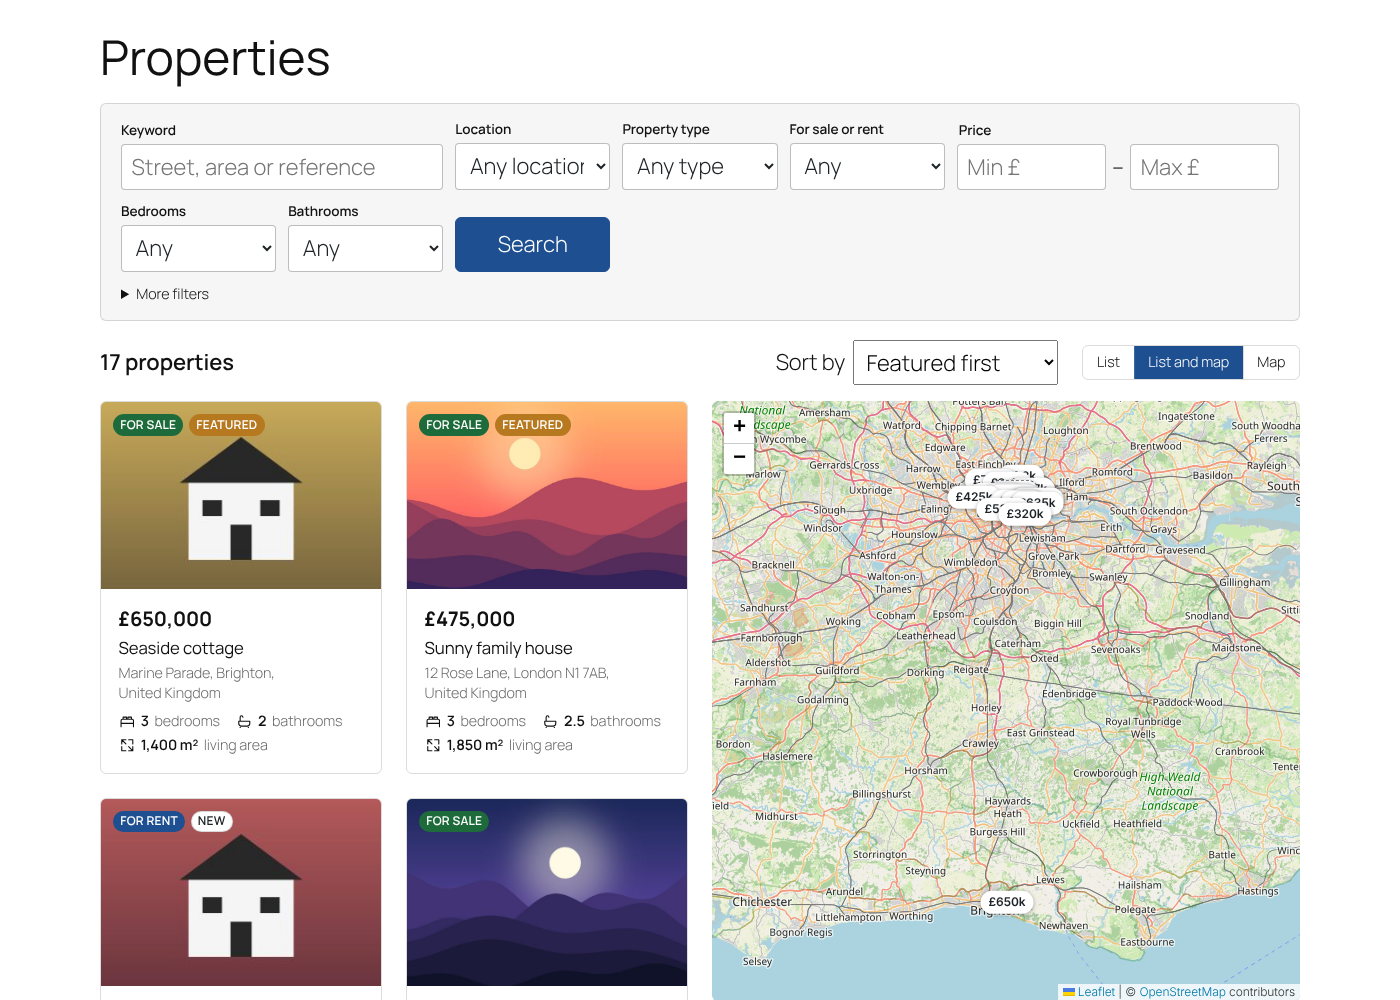The image size is (1400, 1000).
Task: Zoom out on the map
Action: point(739,457)
